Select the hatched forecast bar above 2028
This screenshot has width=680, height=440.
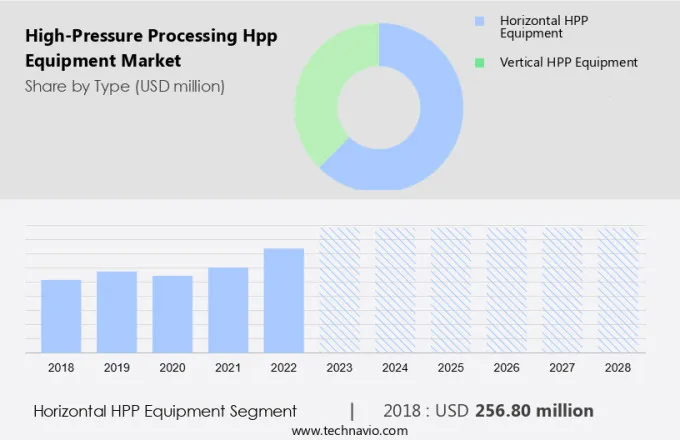[617, 289]
